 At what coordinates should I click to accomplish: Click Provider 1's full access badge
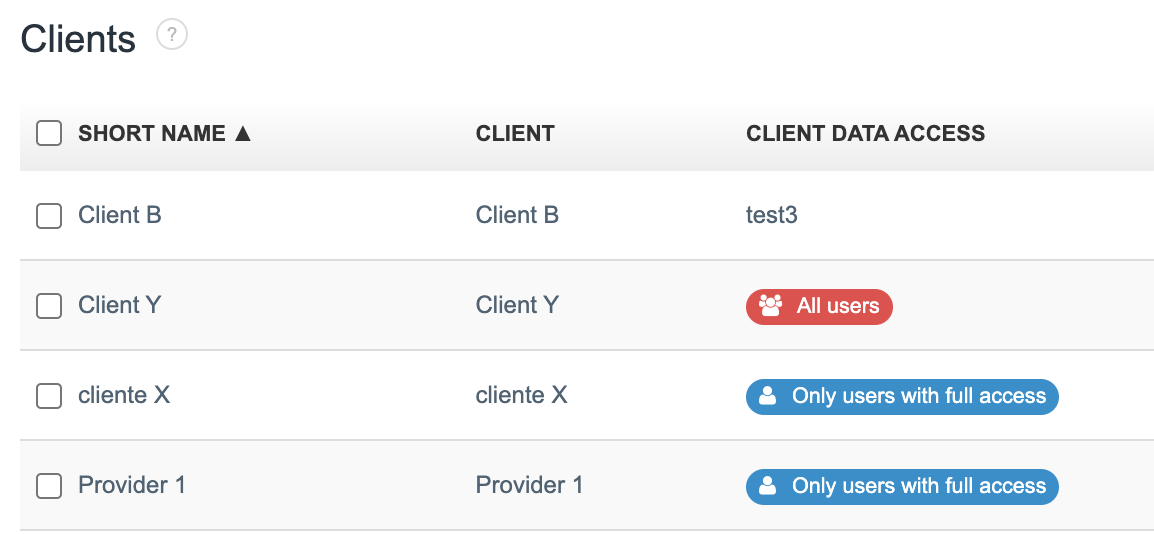[902, 486]
